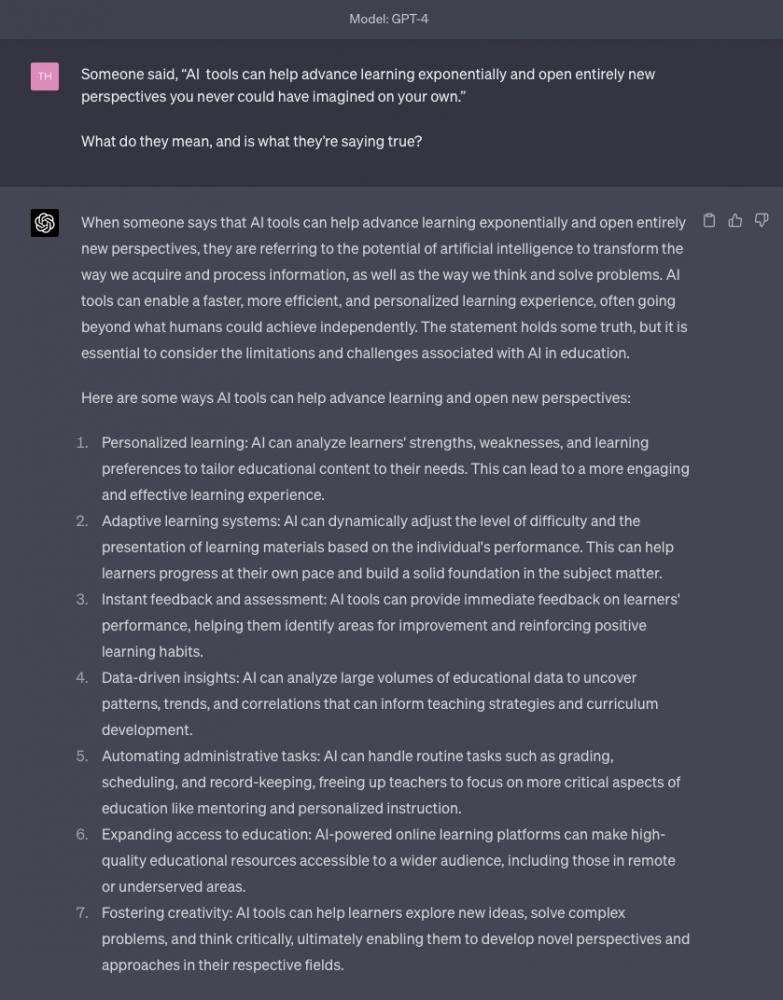Copy the response with the clipboard icon
This screenshot has width=783, height=1000.
708,221
